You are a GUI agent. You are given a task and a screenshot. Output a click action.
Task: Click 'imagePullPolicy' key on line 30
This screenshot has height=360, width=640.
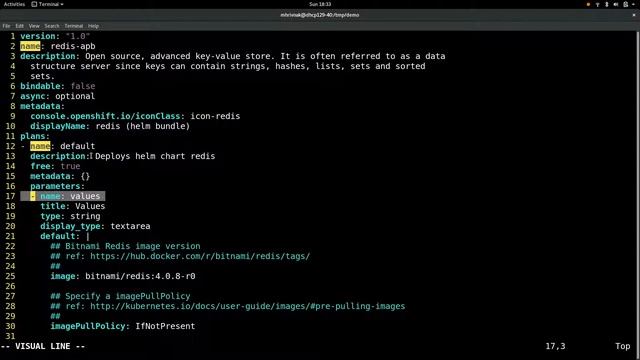click(87, 326)
